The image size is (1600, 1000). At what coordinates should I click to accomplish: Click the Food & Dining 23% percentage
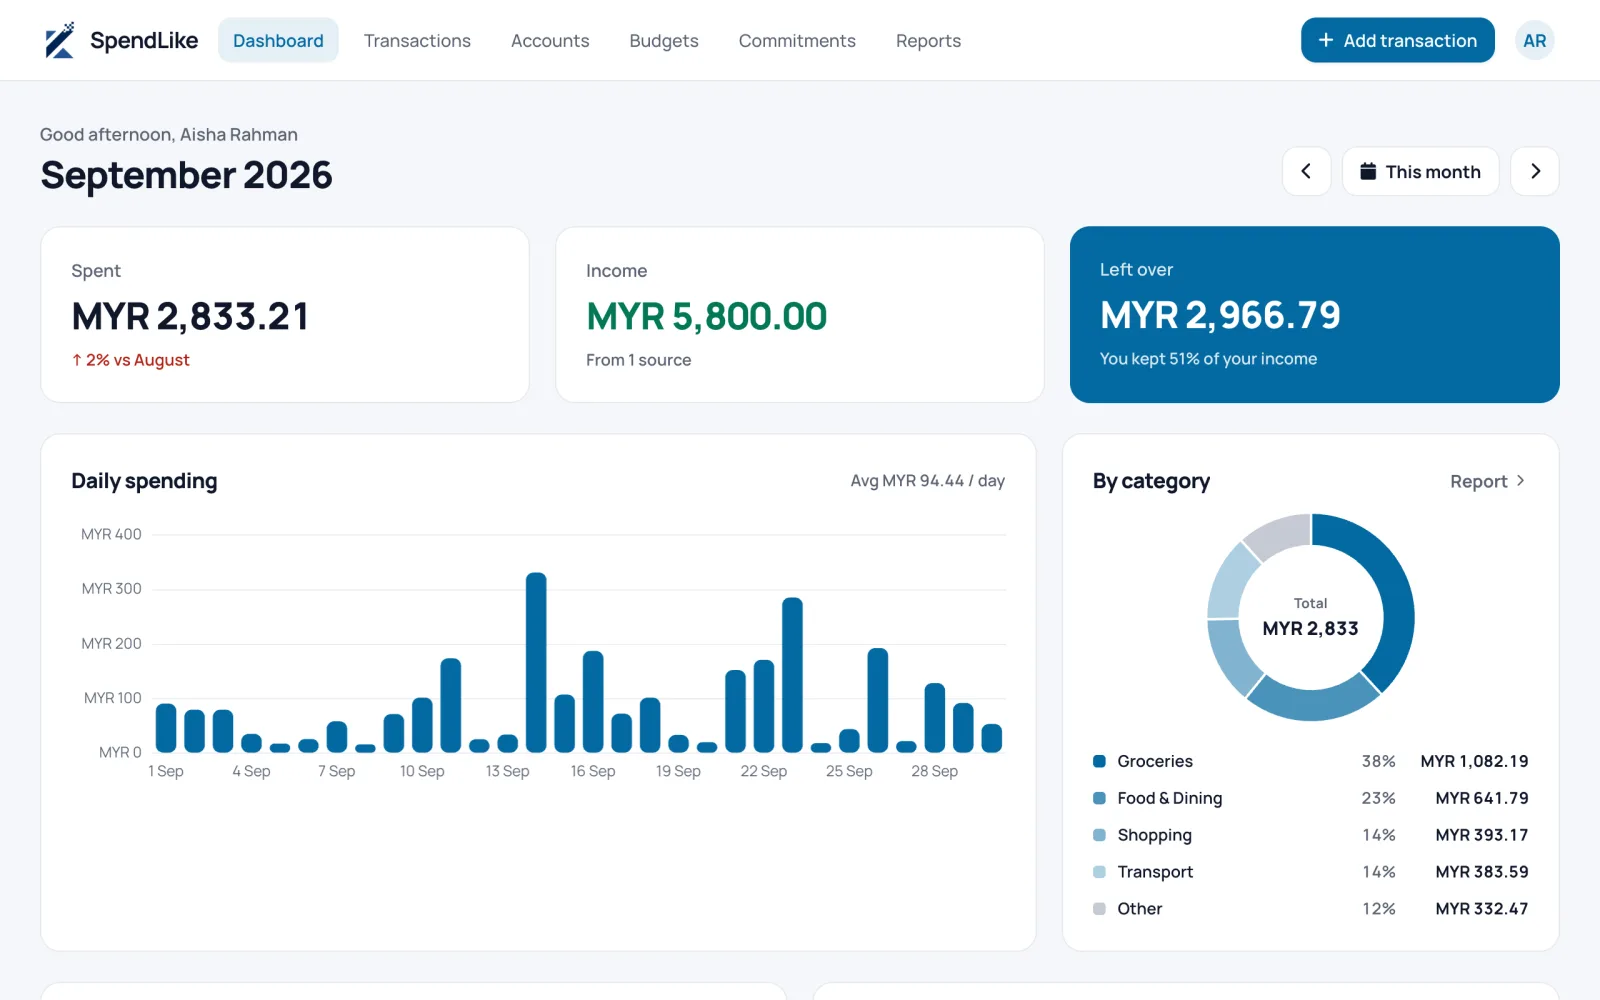pos(1378,798)
